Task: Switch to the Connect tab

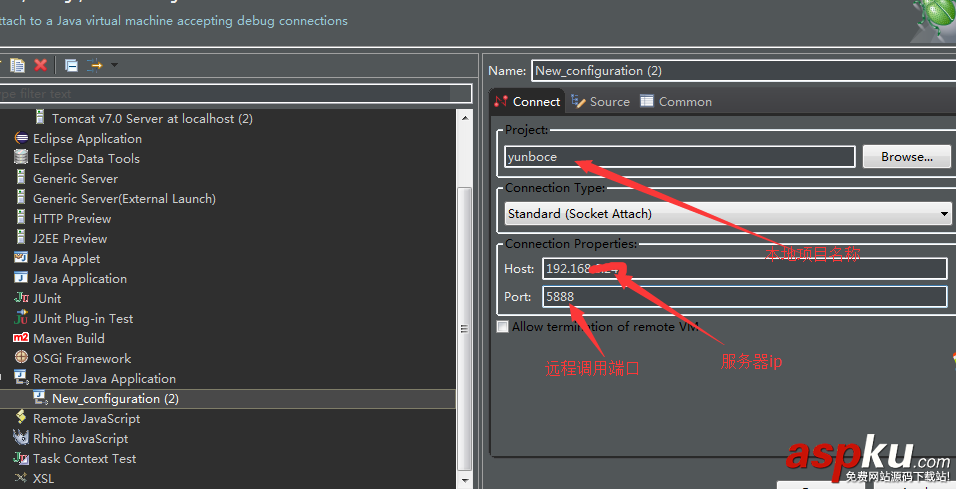Action: (528, 102)
